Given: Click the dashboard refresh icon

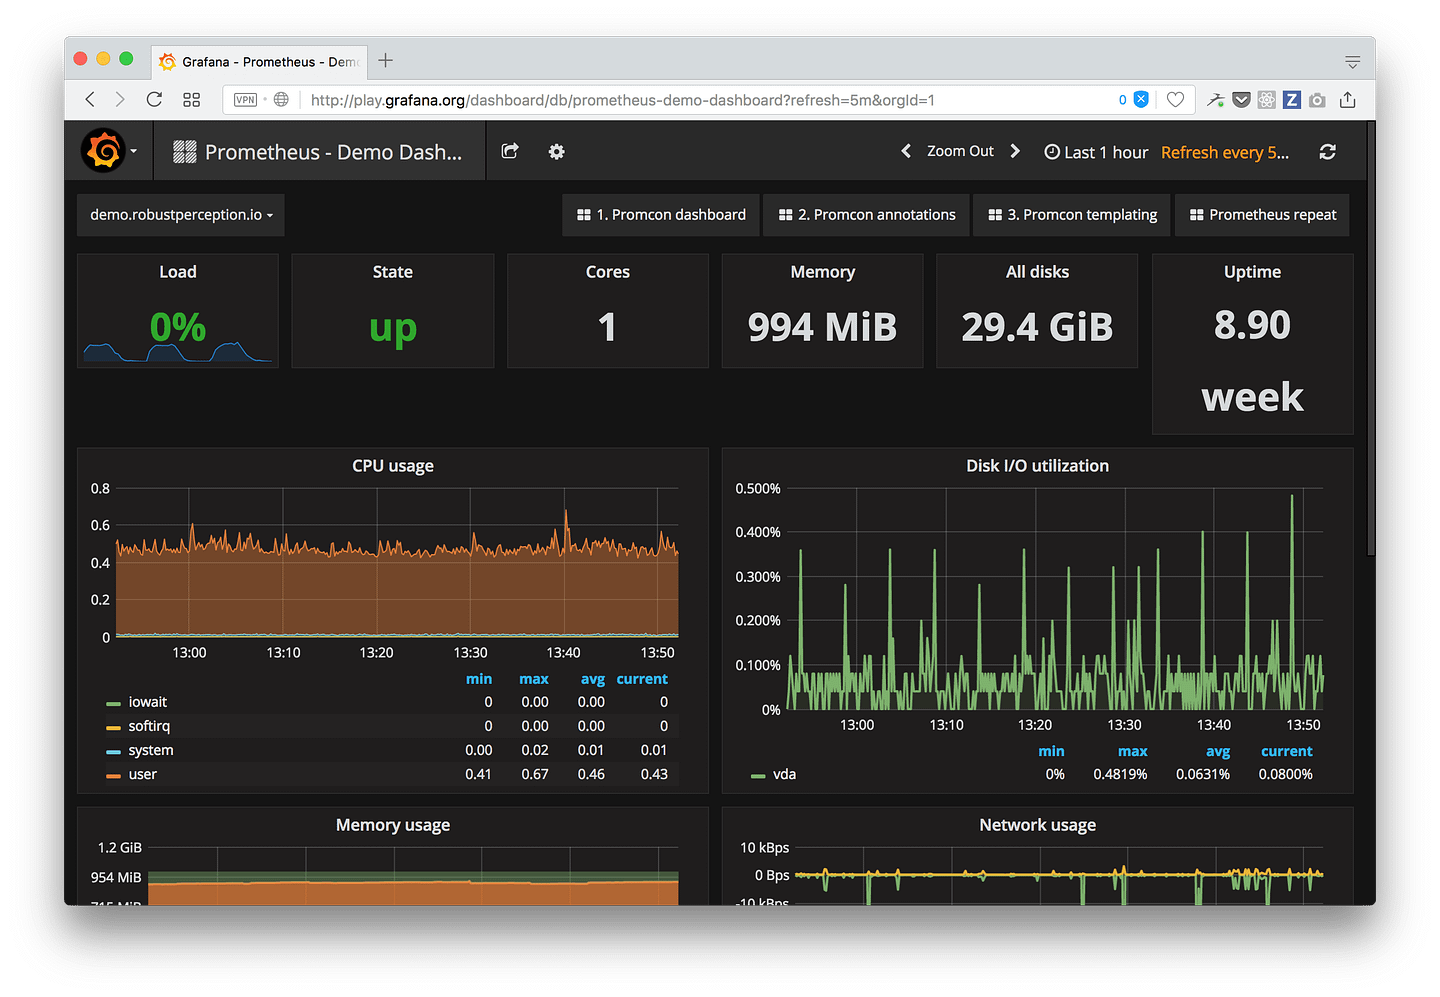Looking at the screenshot, I should pos(1328,152).
